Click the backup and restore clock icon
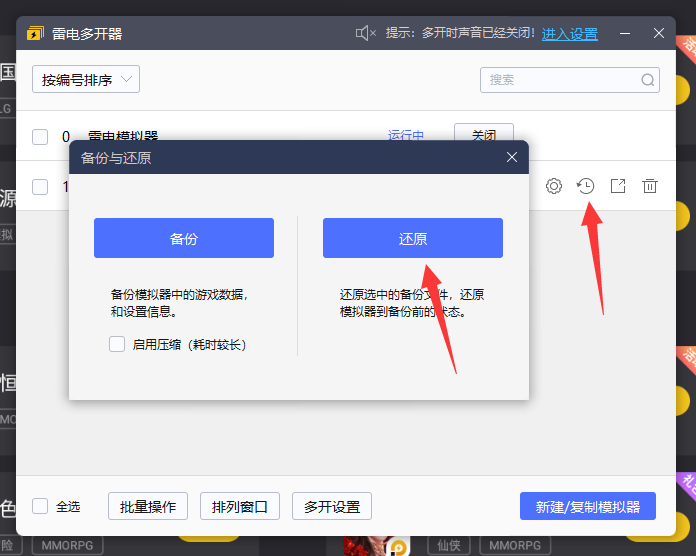Image resolution: width=696 pixels, height=556 pixels. click(586, 186)
